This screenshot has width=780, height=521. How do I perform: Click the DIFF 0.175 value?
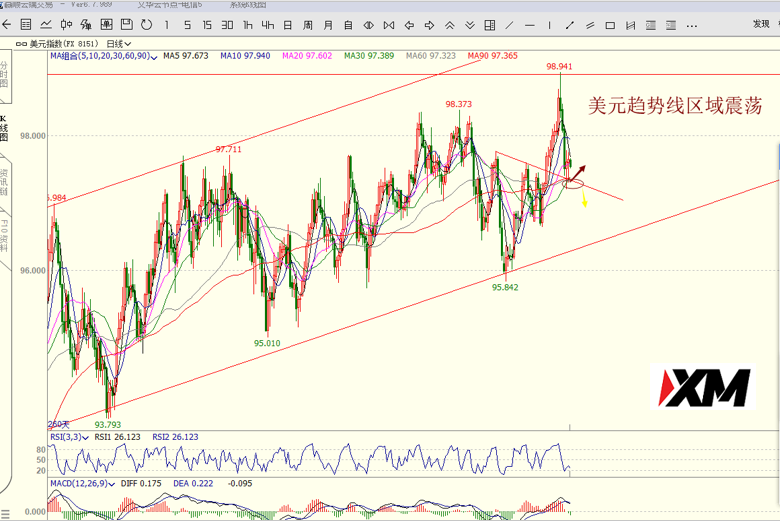141,483
